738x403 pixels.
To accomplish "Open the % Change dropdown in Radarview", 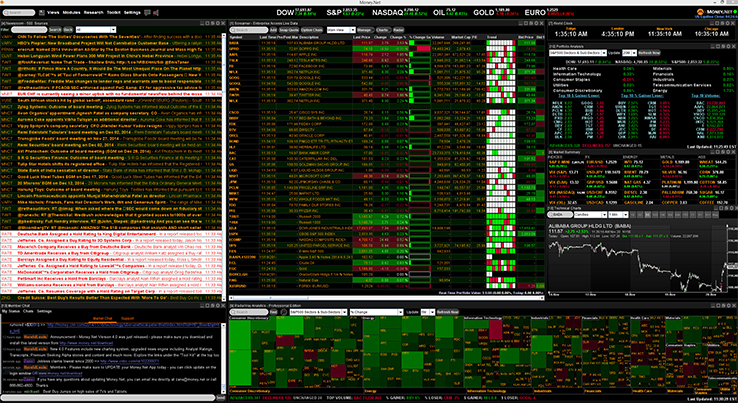I will (x=377, y=312).
